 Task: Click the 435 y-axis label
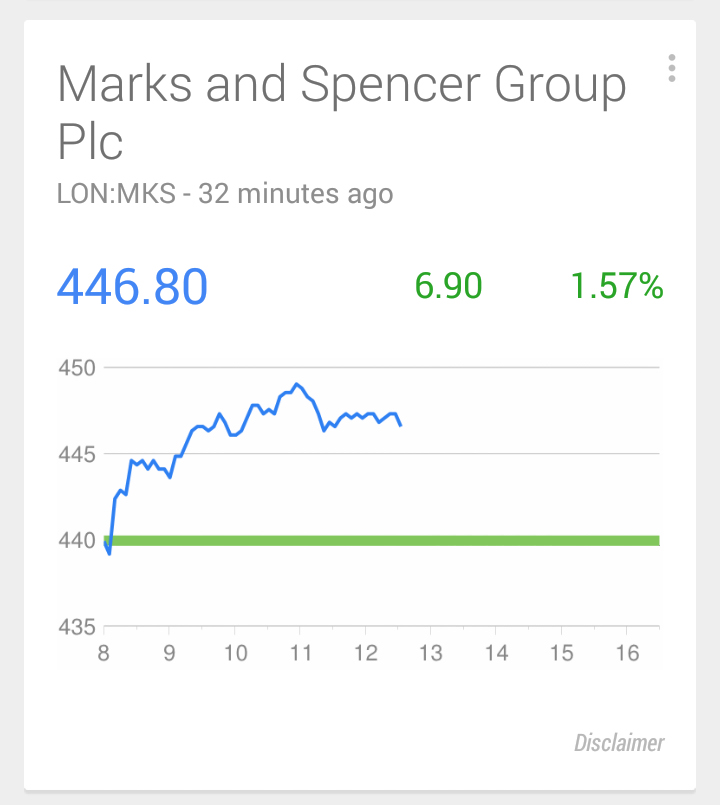(x=77, y=627)
